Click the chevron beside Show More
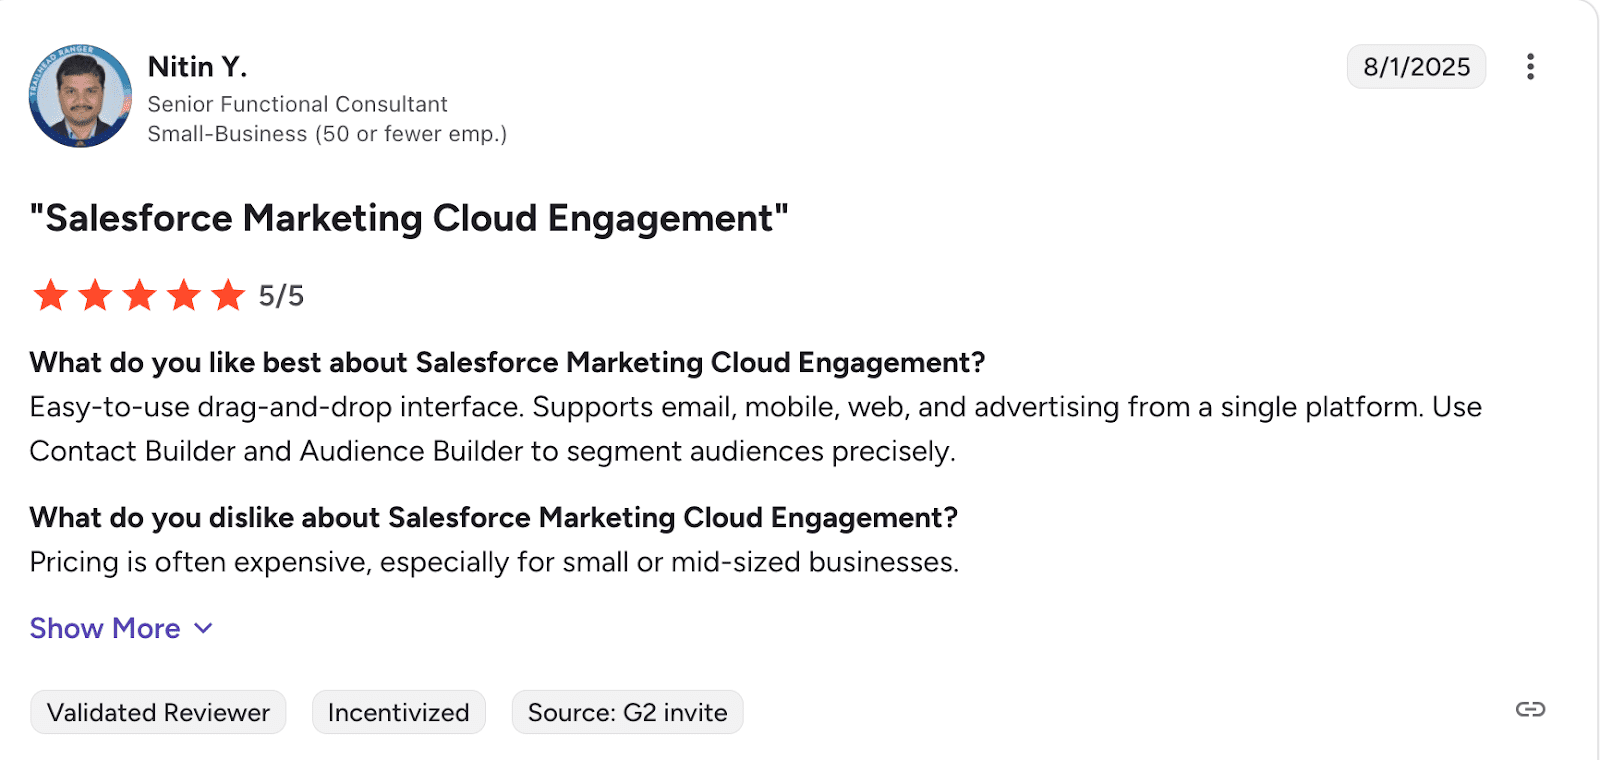Viewport: 1600px width, 760px height. 203,628
